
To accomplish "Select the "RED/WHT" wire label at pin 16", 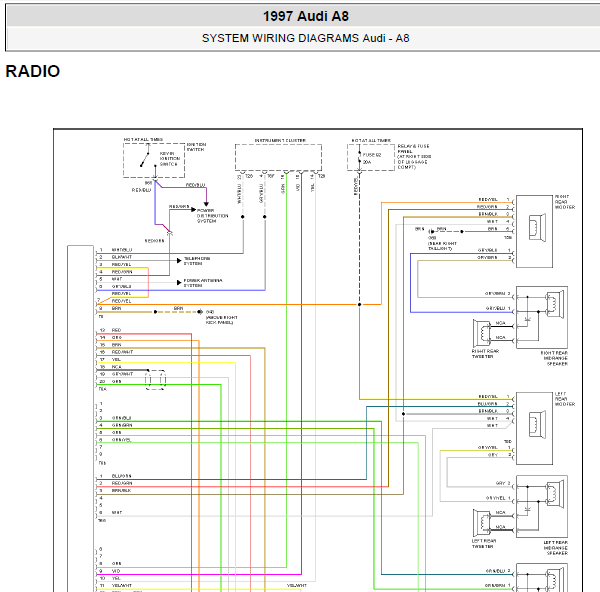I will 122,352.
